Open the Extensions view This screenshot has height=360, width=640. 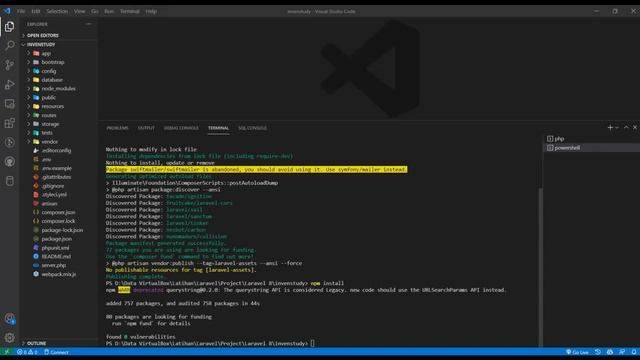pos(9,123)
